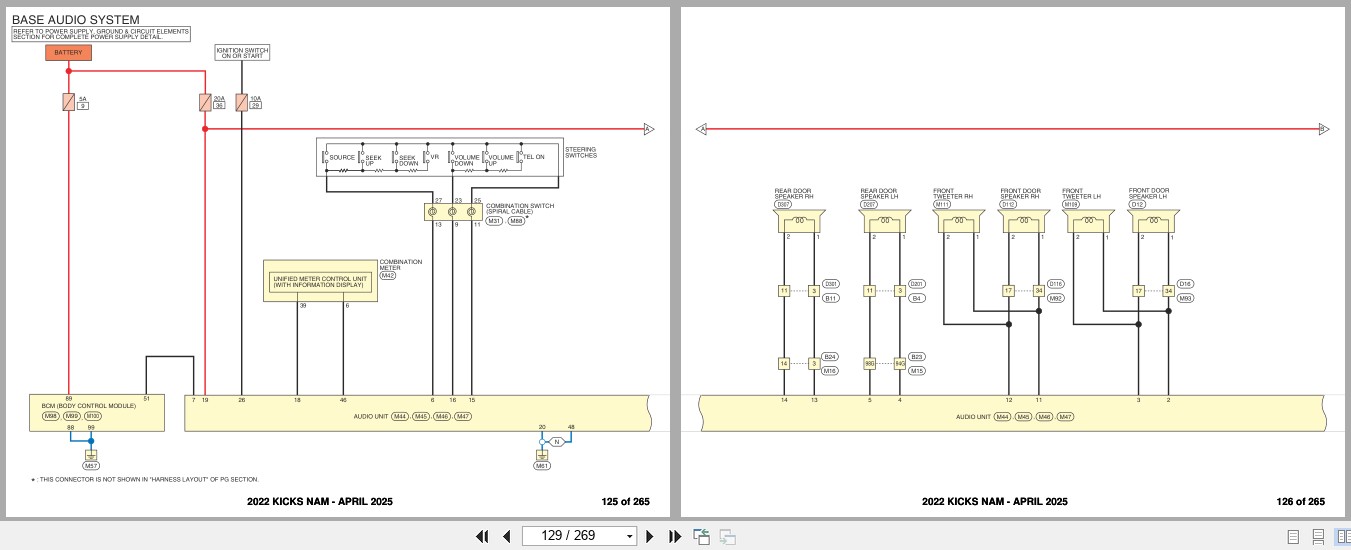Switch to single page view

click(1294, 537)
